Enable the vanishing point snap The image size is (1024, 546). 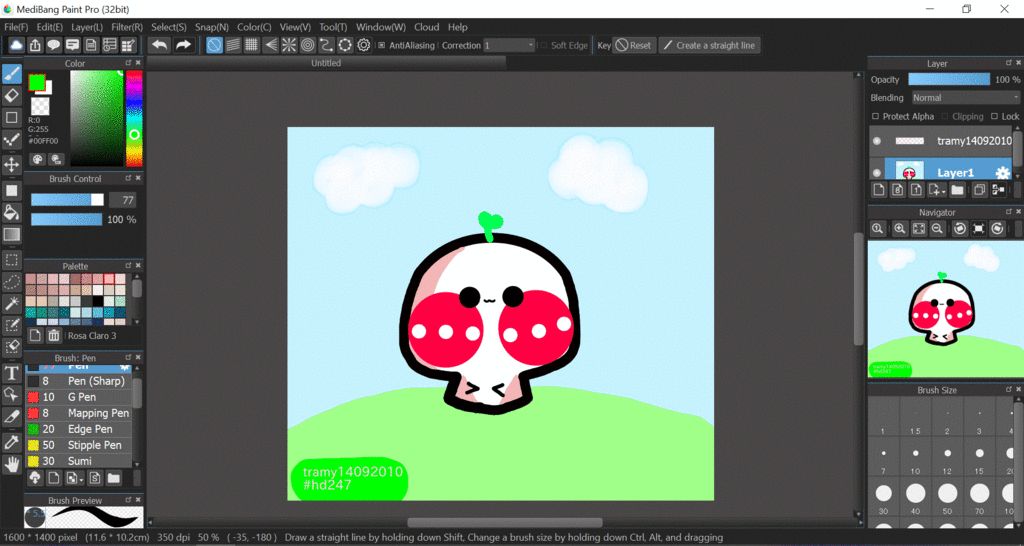click(270, 45)
